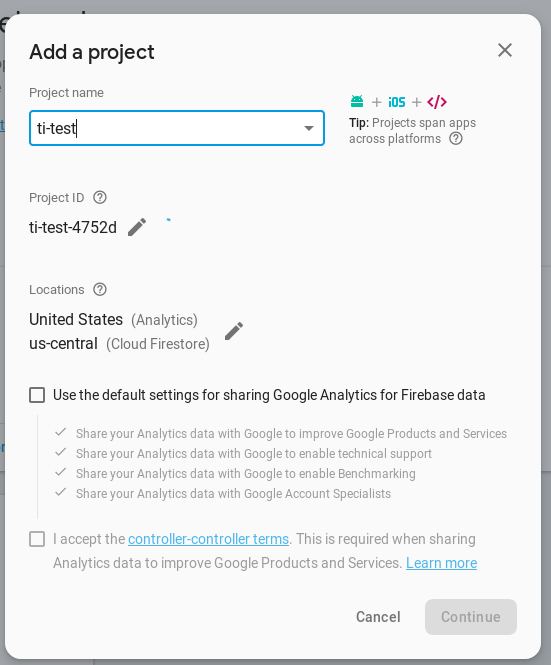Click the Continue button
The height and width of the screenshot is (665, 551).
tap(471, 617)
